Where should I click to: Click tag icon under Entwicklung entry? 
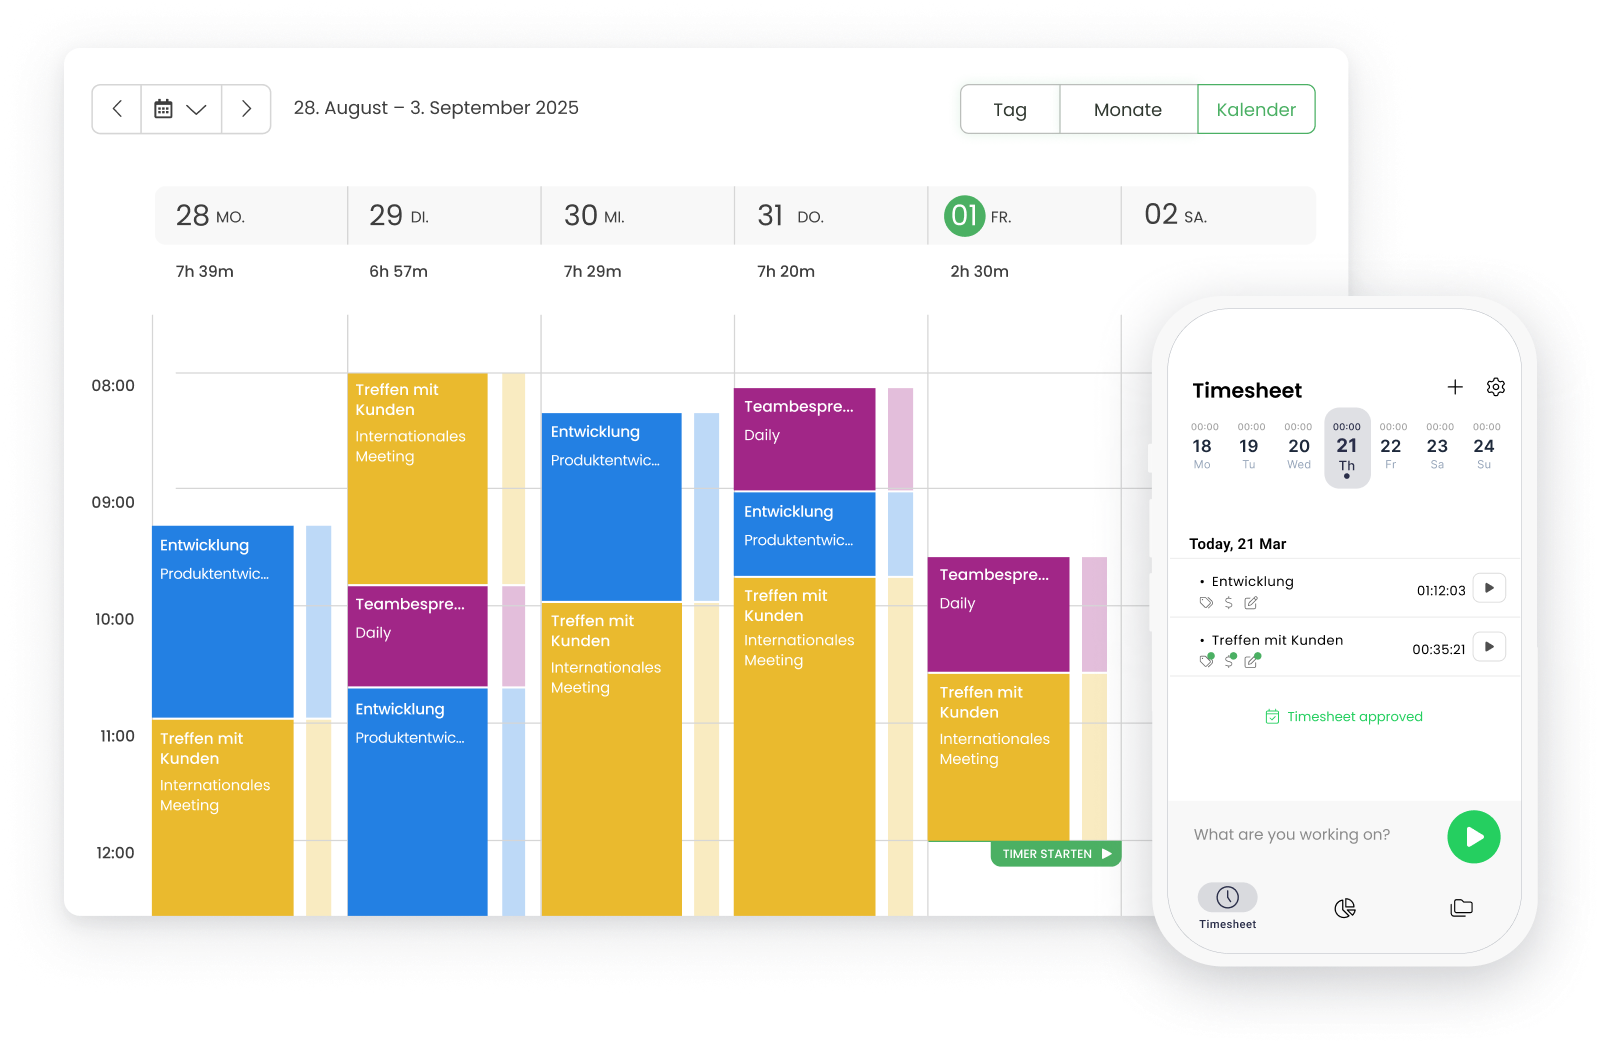[1206, 603]
